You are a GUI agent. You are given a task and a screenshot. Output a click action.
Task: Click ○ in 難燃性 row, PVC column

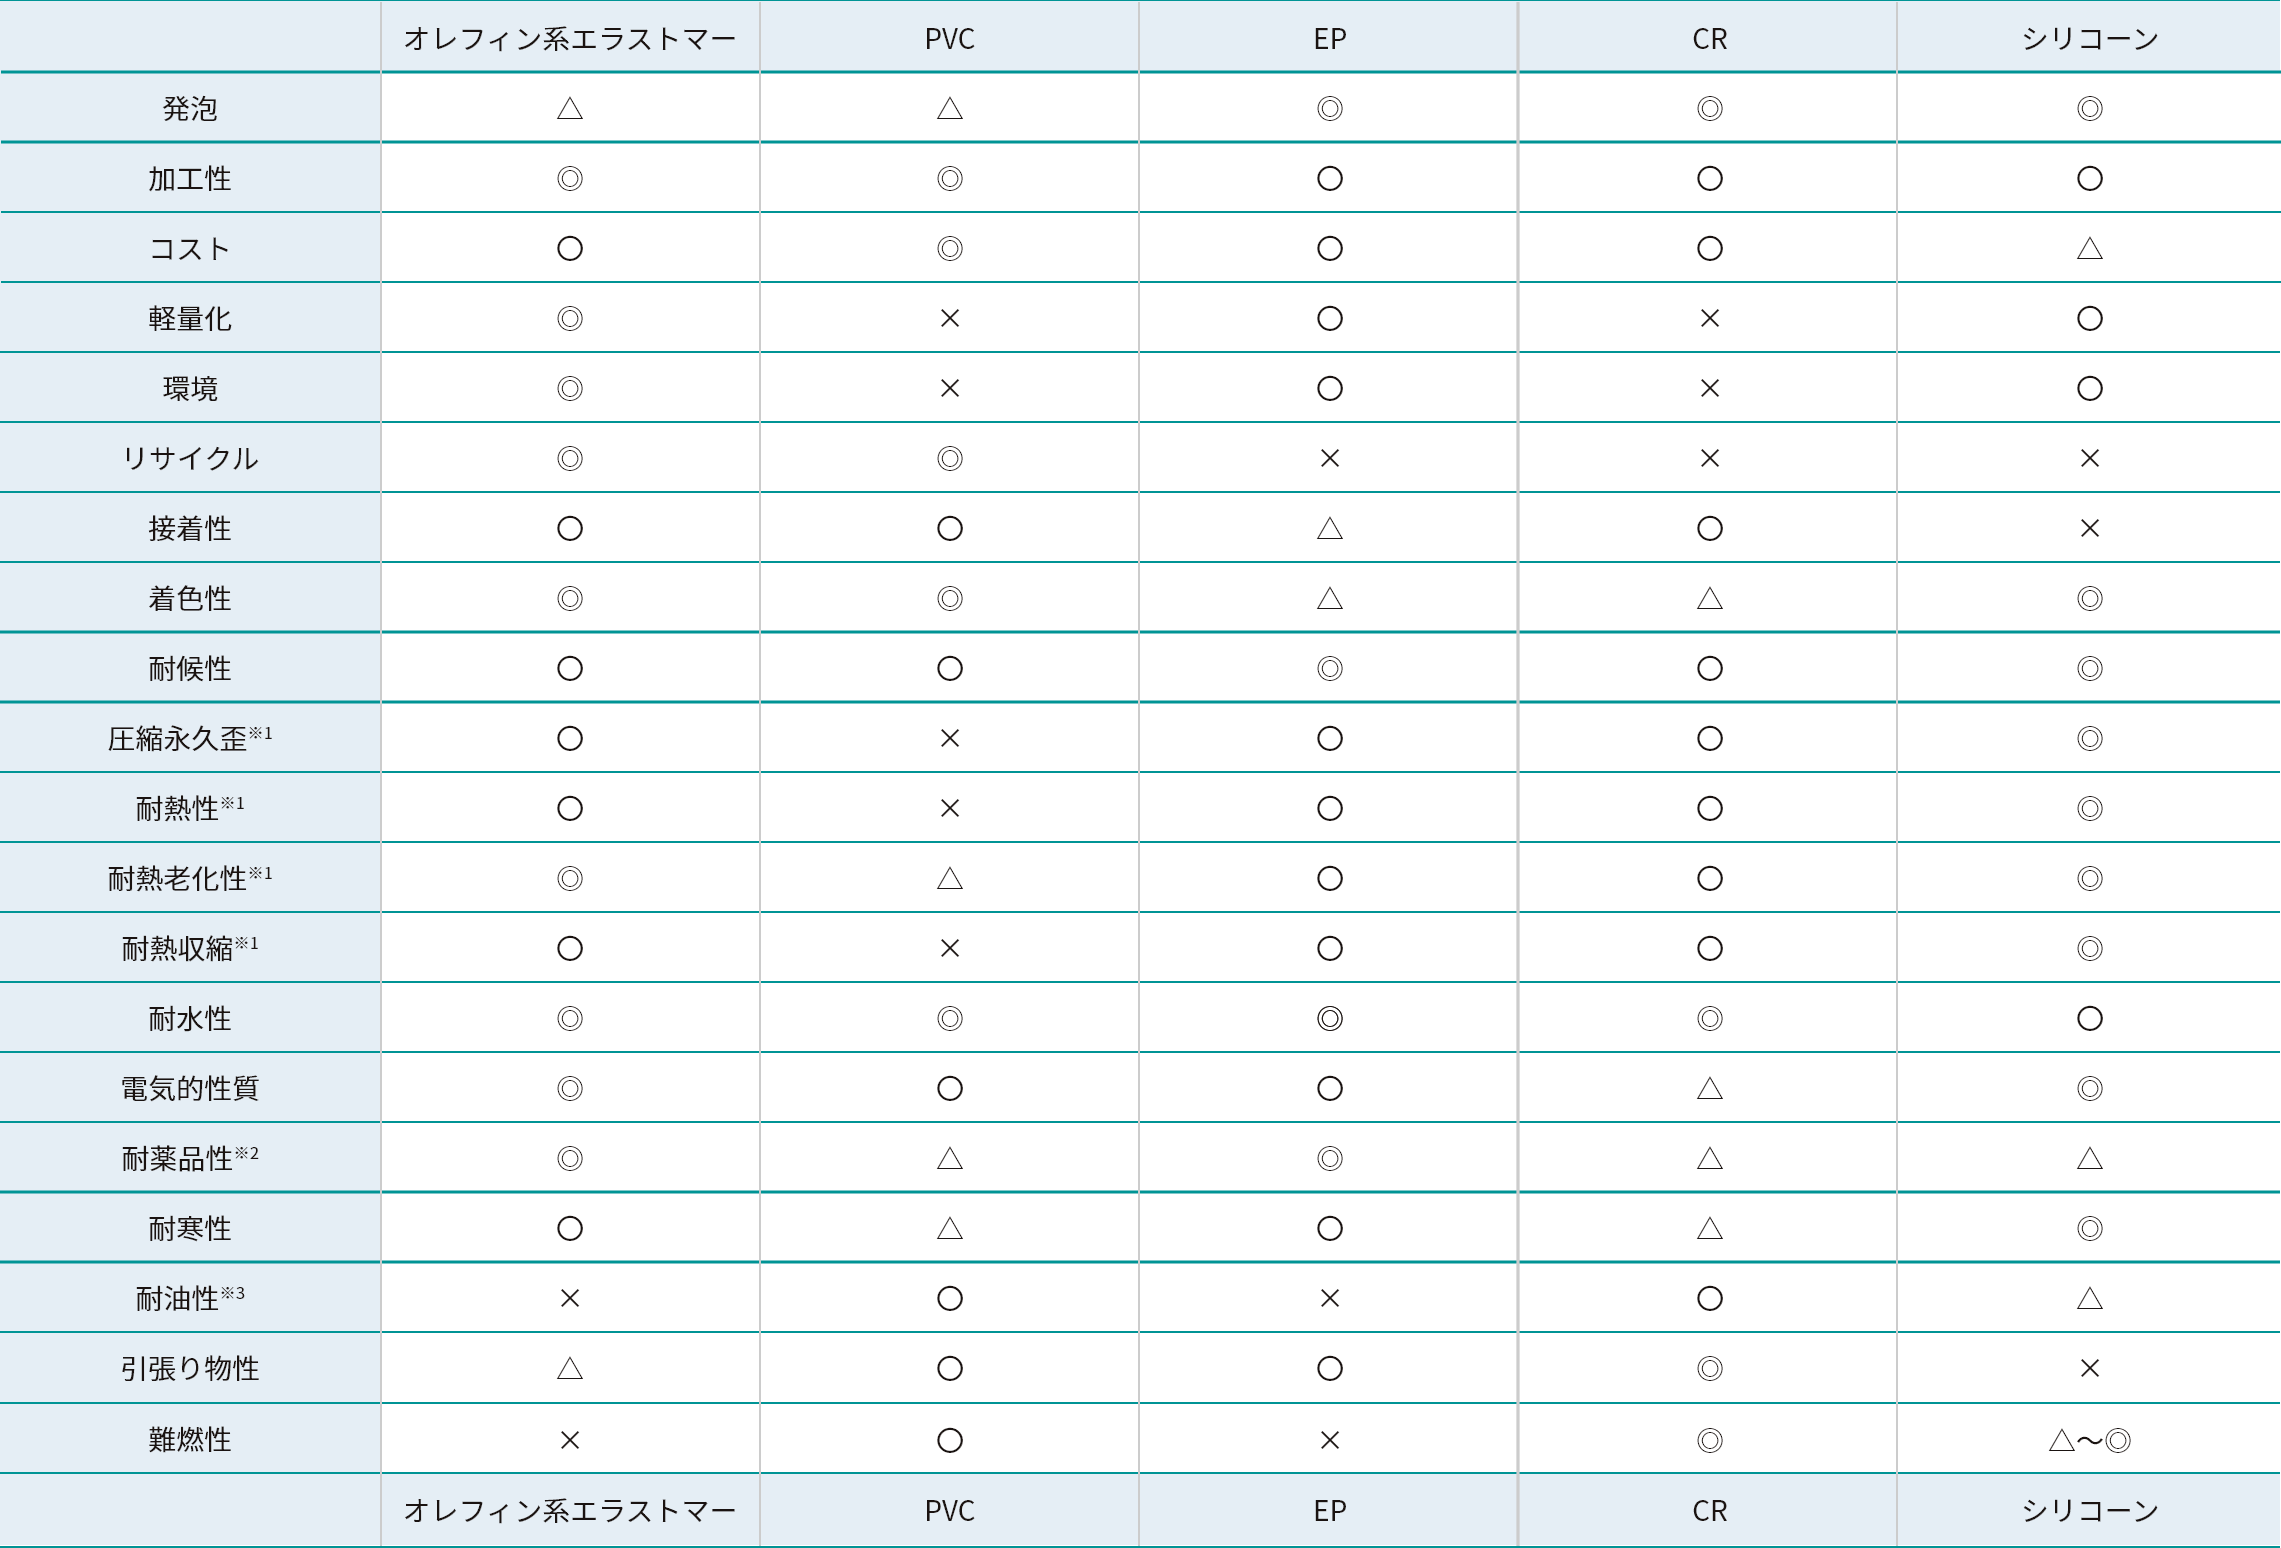click(x=950, y=1440)
